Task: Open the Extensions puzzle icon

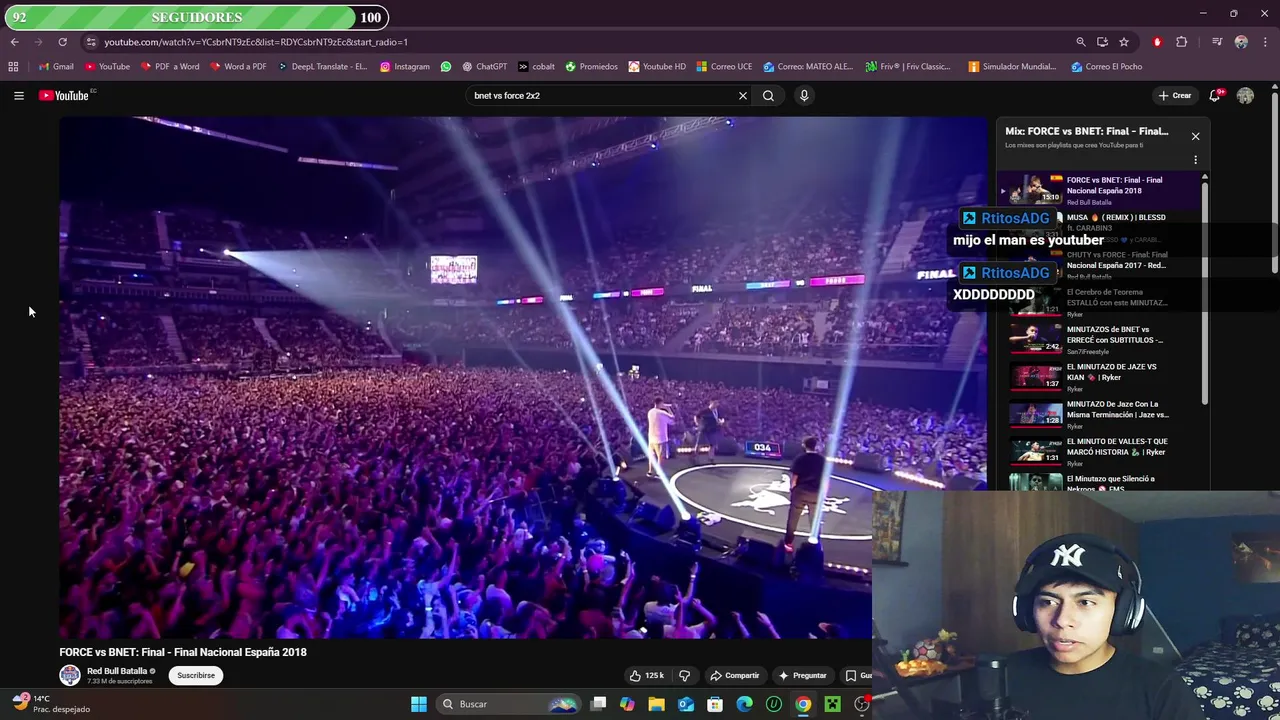Action: point(1182,42)
